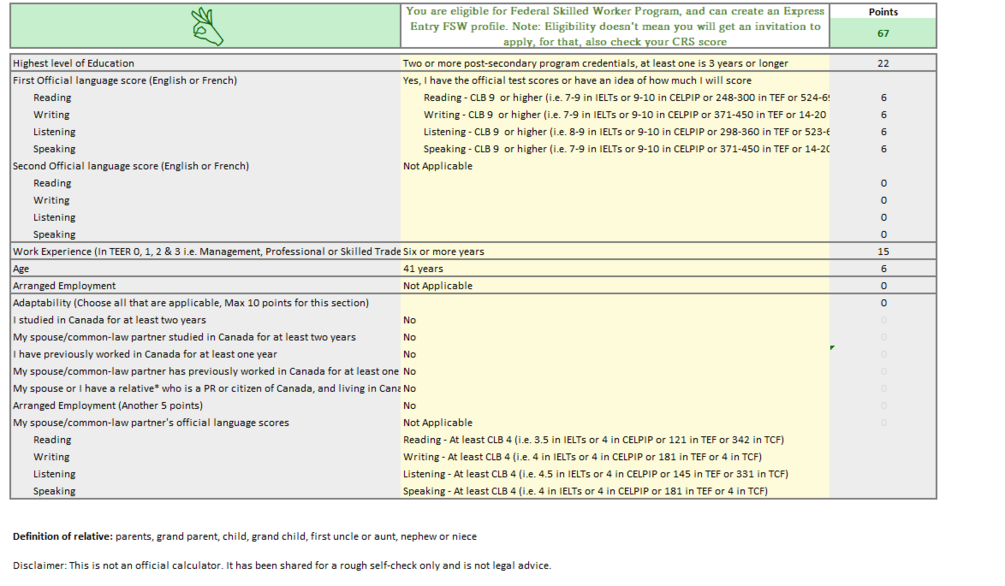Click the 'Arranged Employment' row label
Image resolution: width=1005 pixels, height=586 pixels.
[64, 285]
